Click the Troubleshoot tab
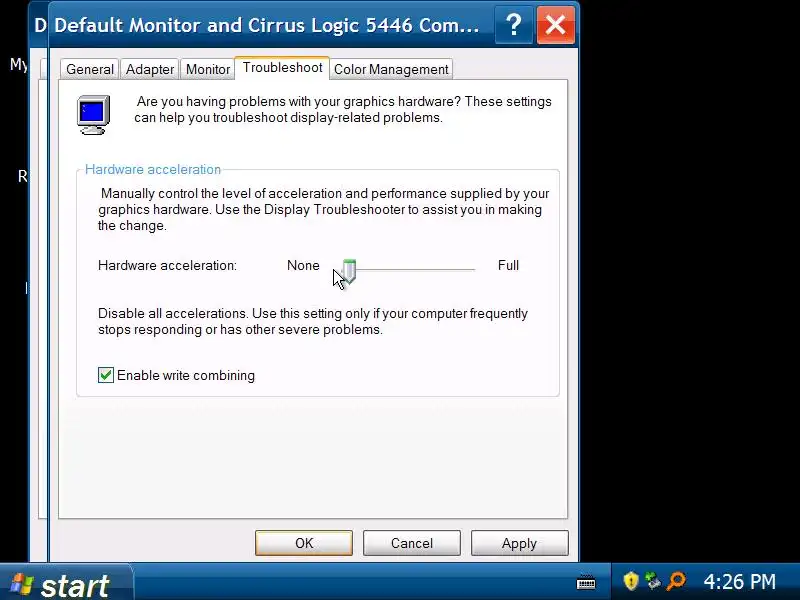This screenshot has width=800, height=600. [x=282, y=68]
